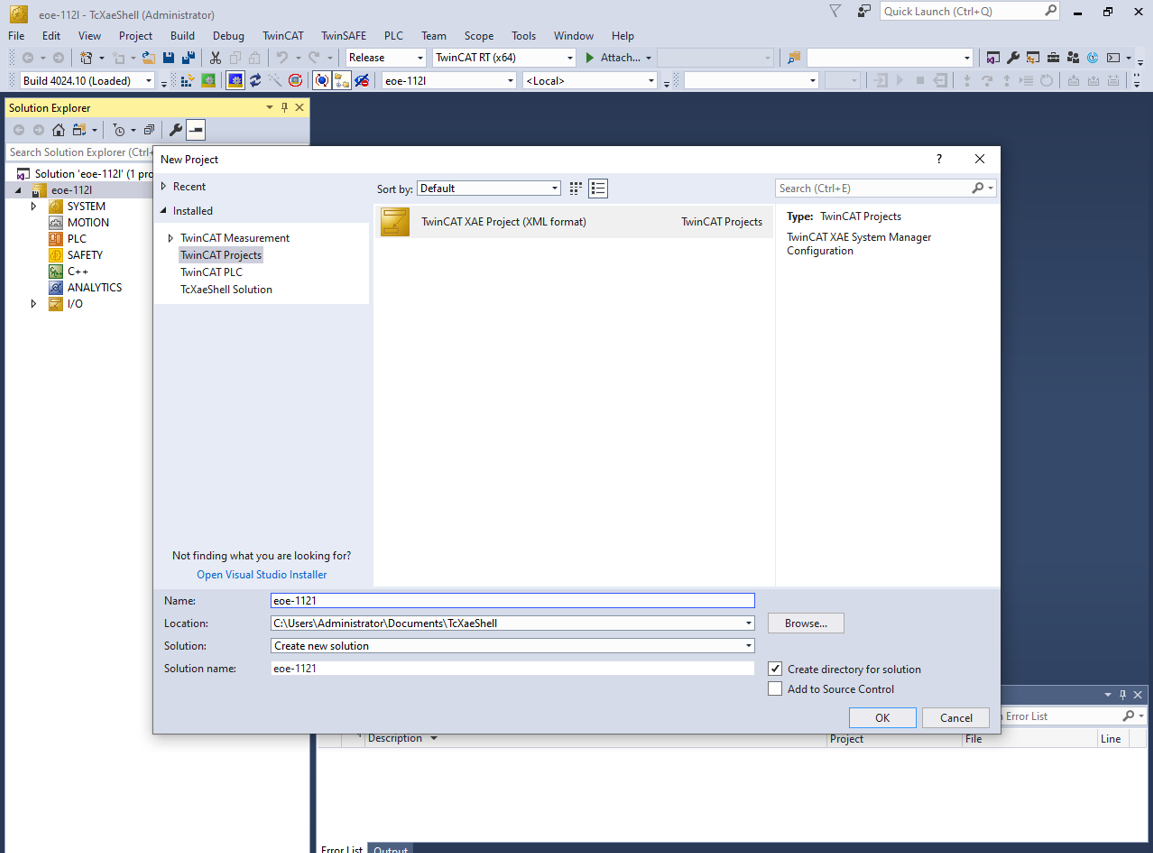Enable Add to Source Control checkbox
Image resolution: width=1153 pixels, height=853 pixels.
775,689
